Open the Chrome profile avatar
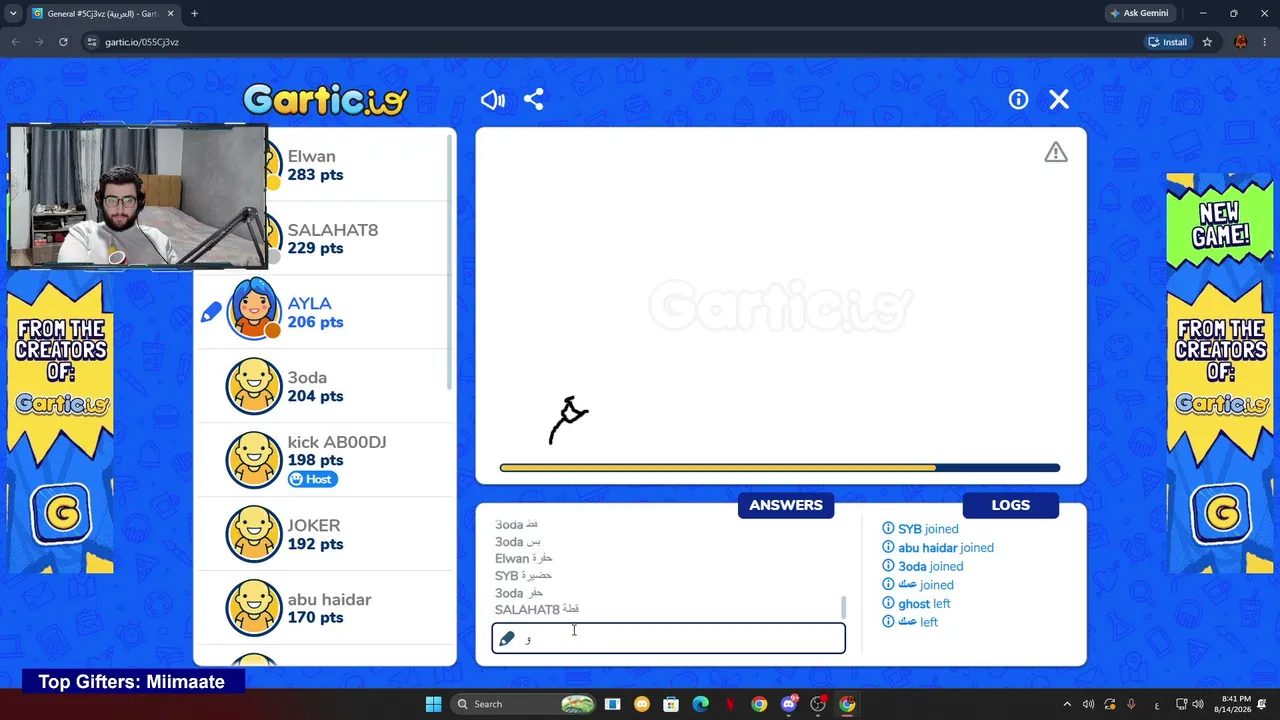The image size is (1280, 720). coord(1241,42)
